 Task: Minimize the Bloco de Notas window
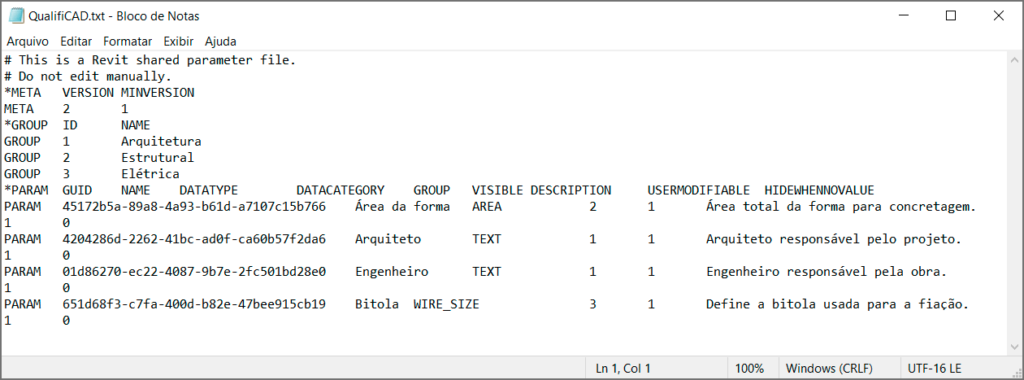tap(904, 16)
